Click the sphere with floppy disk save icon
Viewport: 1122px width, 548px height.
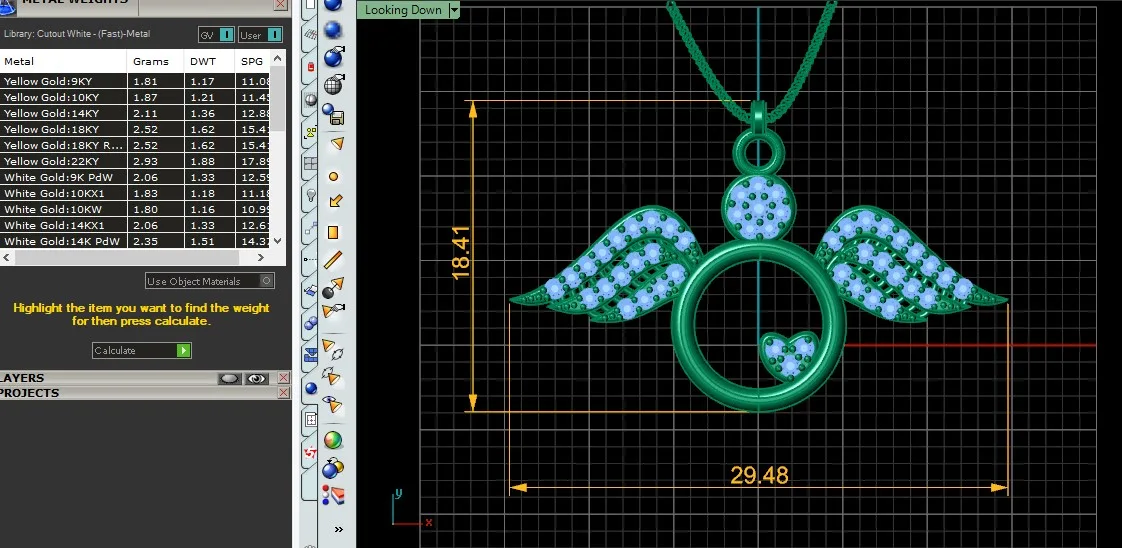tap(333, 114)
